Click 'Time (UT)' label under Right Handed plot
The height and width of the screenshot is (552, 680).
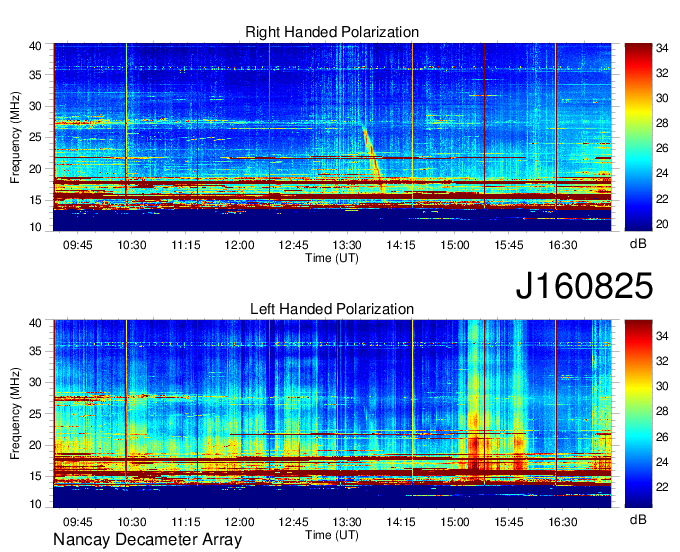click(x=332, y=258)
